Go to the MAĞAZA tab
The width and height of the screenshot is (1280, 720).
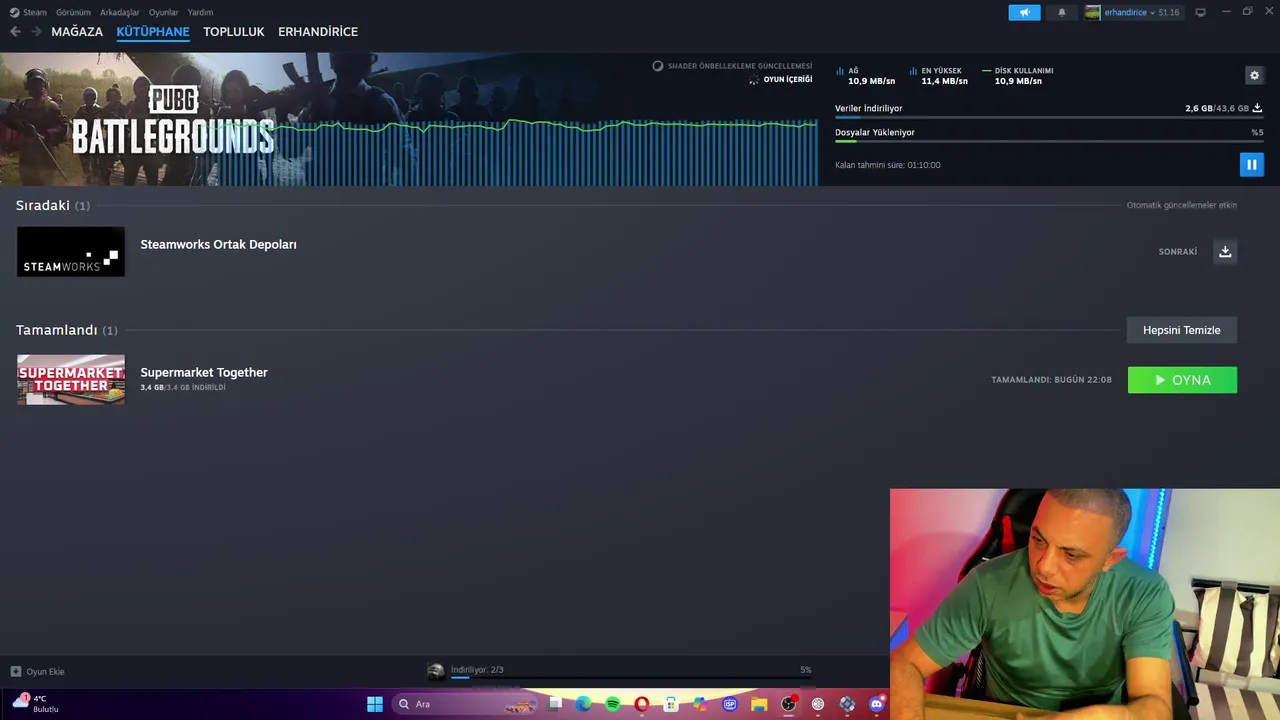tap(77, 32)
